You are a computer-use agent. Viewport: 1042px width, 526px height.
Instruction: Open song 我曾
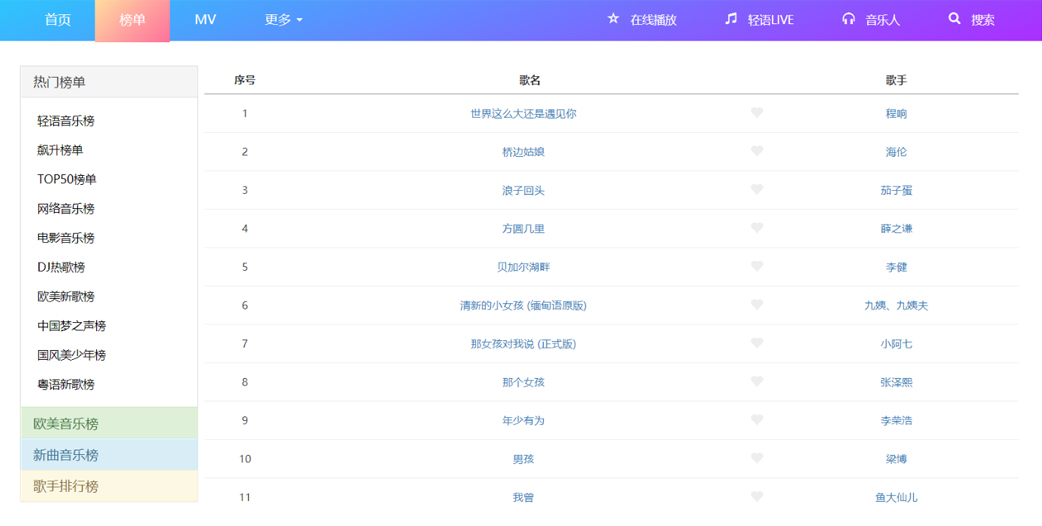523,497
